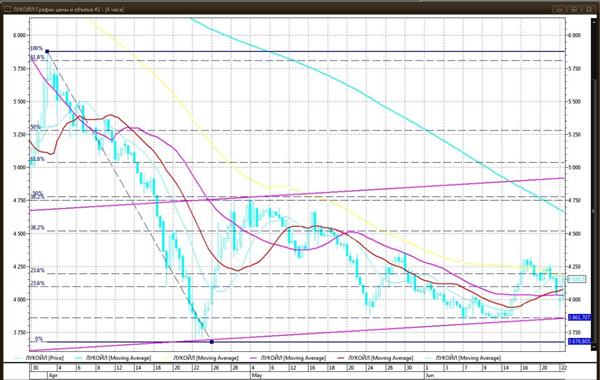Click the window title ЛУКОЙЛ chart text

point(68,9)
